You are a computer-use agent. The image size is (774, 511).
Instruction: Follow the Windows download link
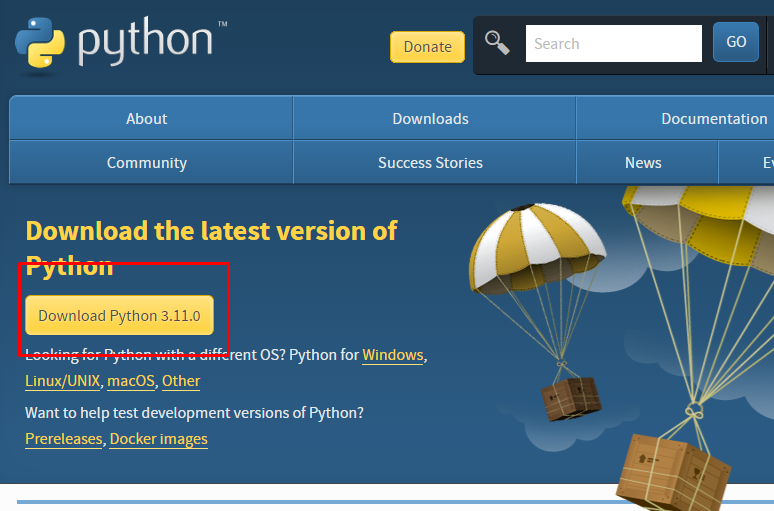[x=393, y=355]
